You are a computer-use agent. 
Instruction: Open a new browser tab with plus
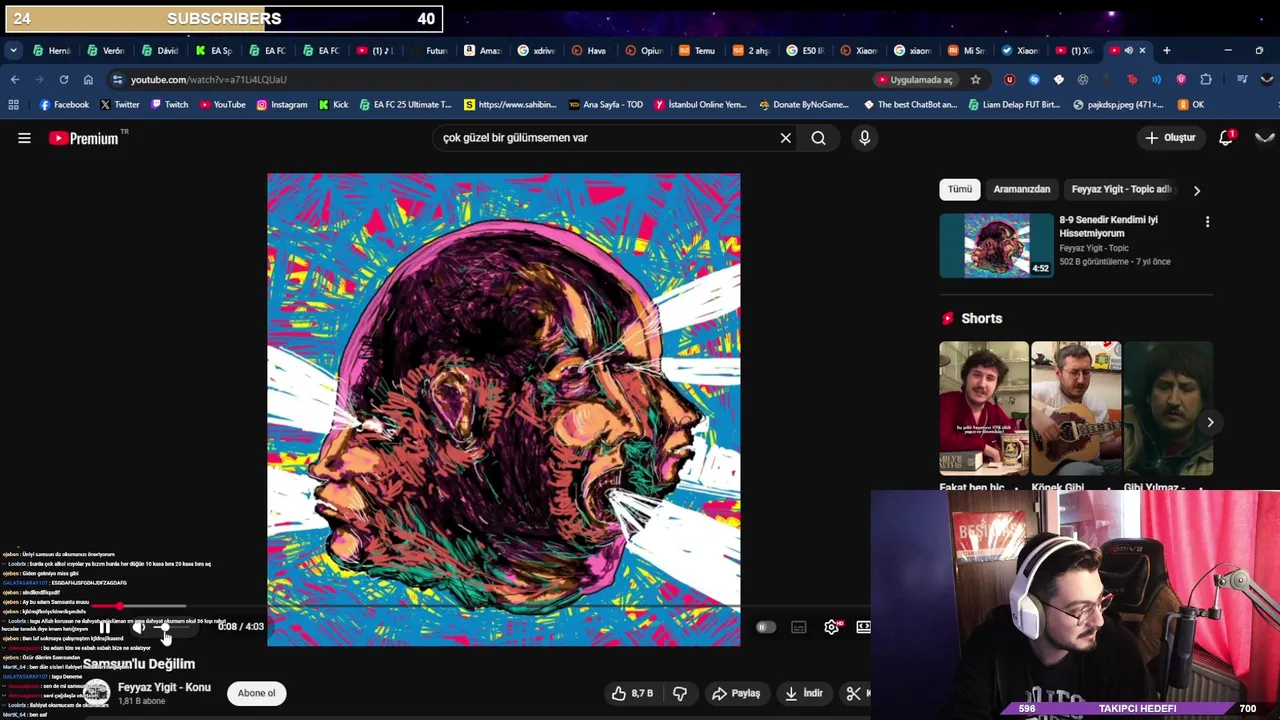click(x=1166, y=50)
